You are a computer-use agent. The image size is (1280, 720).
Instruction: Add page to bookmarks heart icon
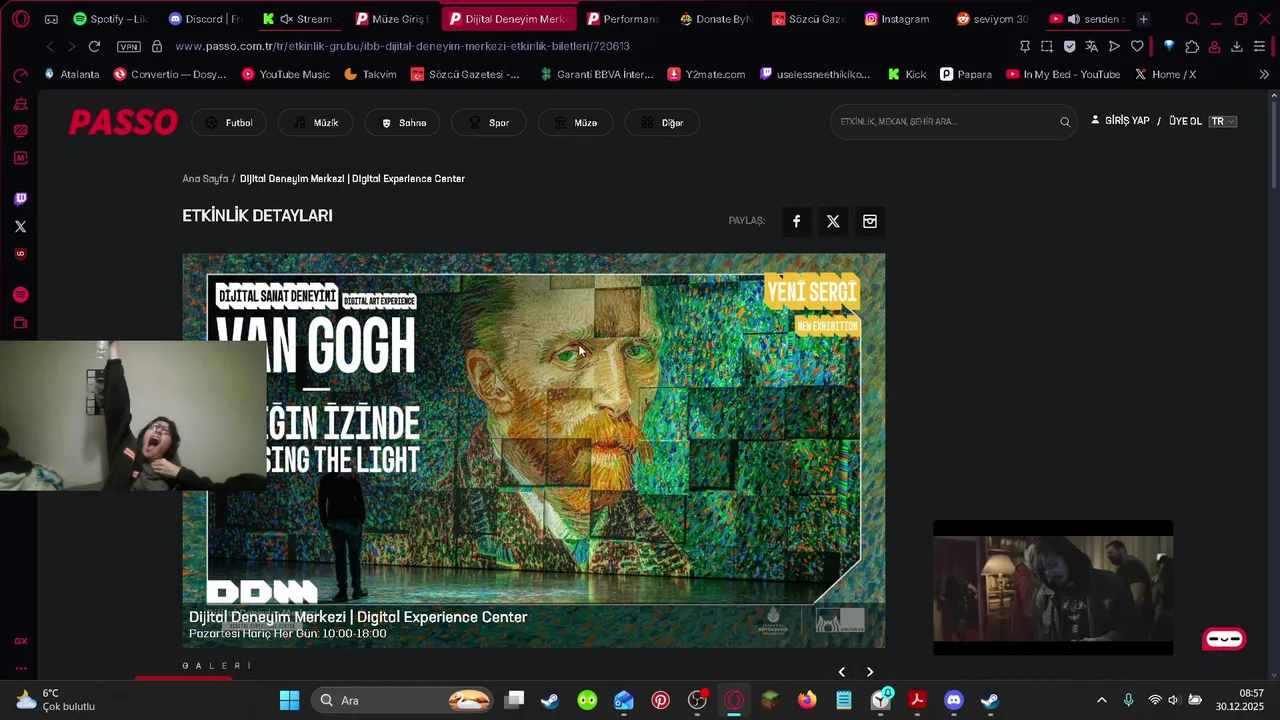point(1137,46)
